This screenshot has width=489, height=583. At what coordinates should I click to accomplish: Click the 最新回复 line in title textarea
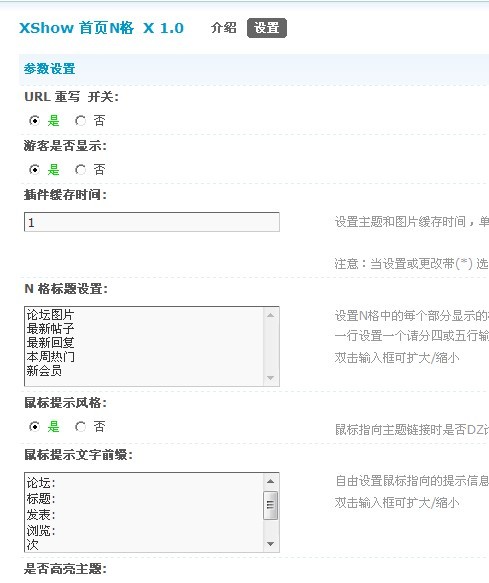click(x=50, y=342)
